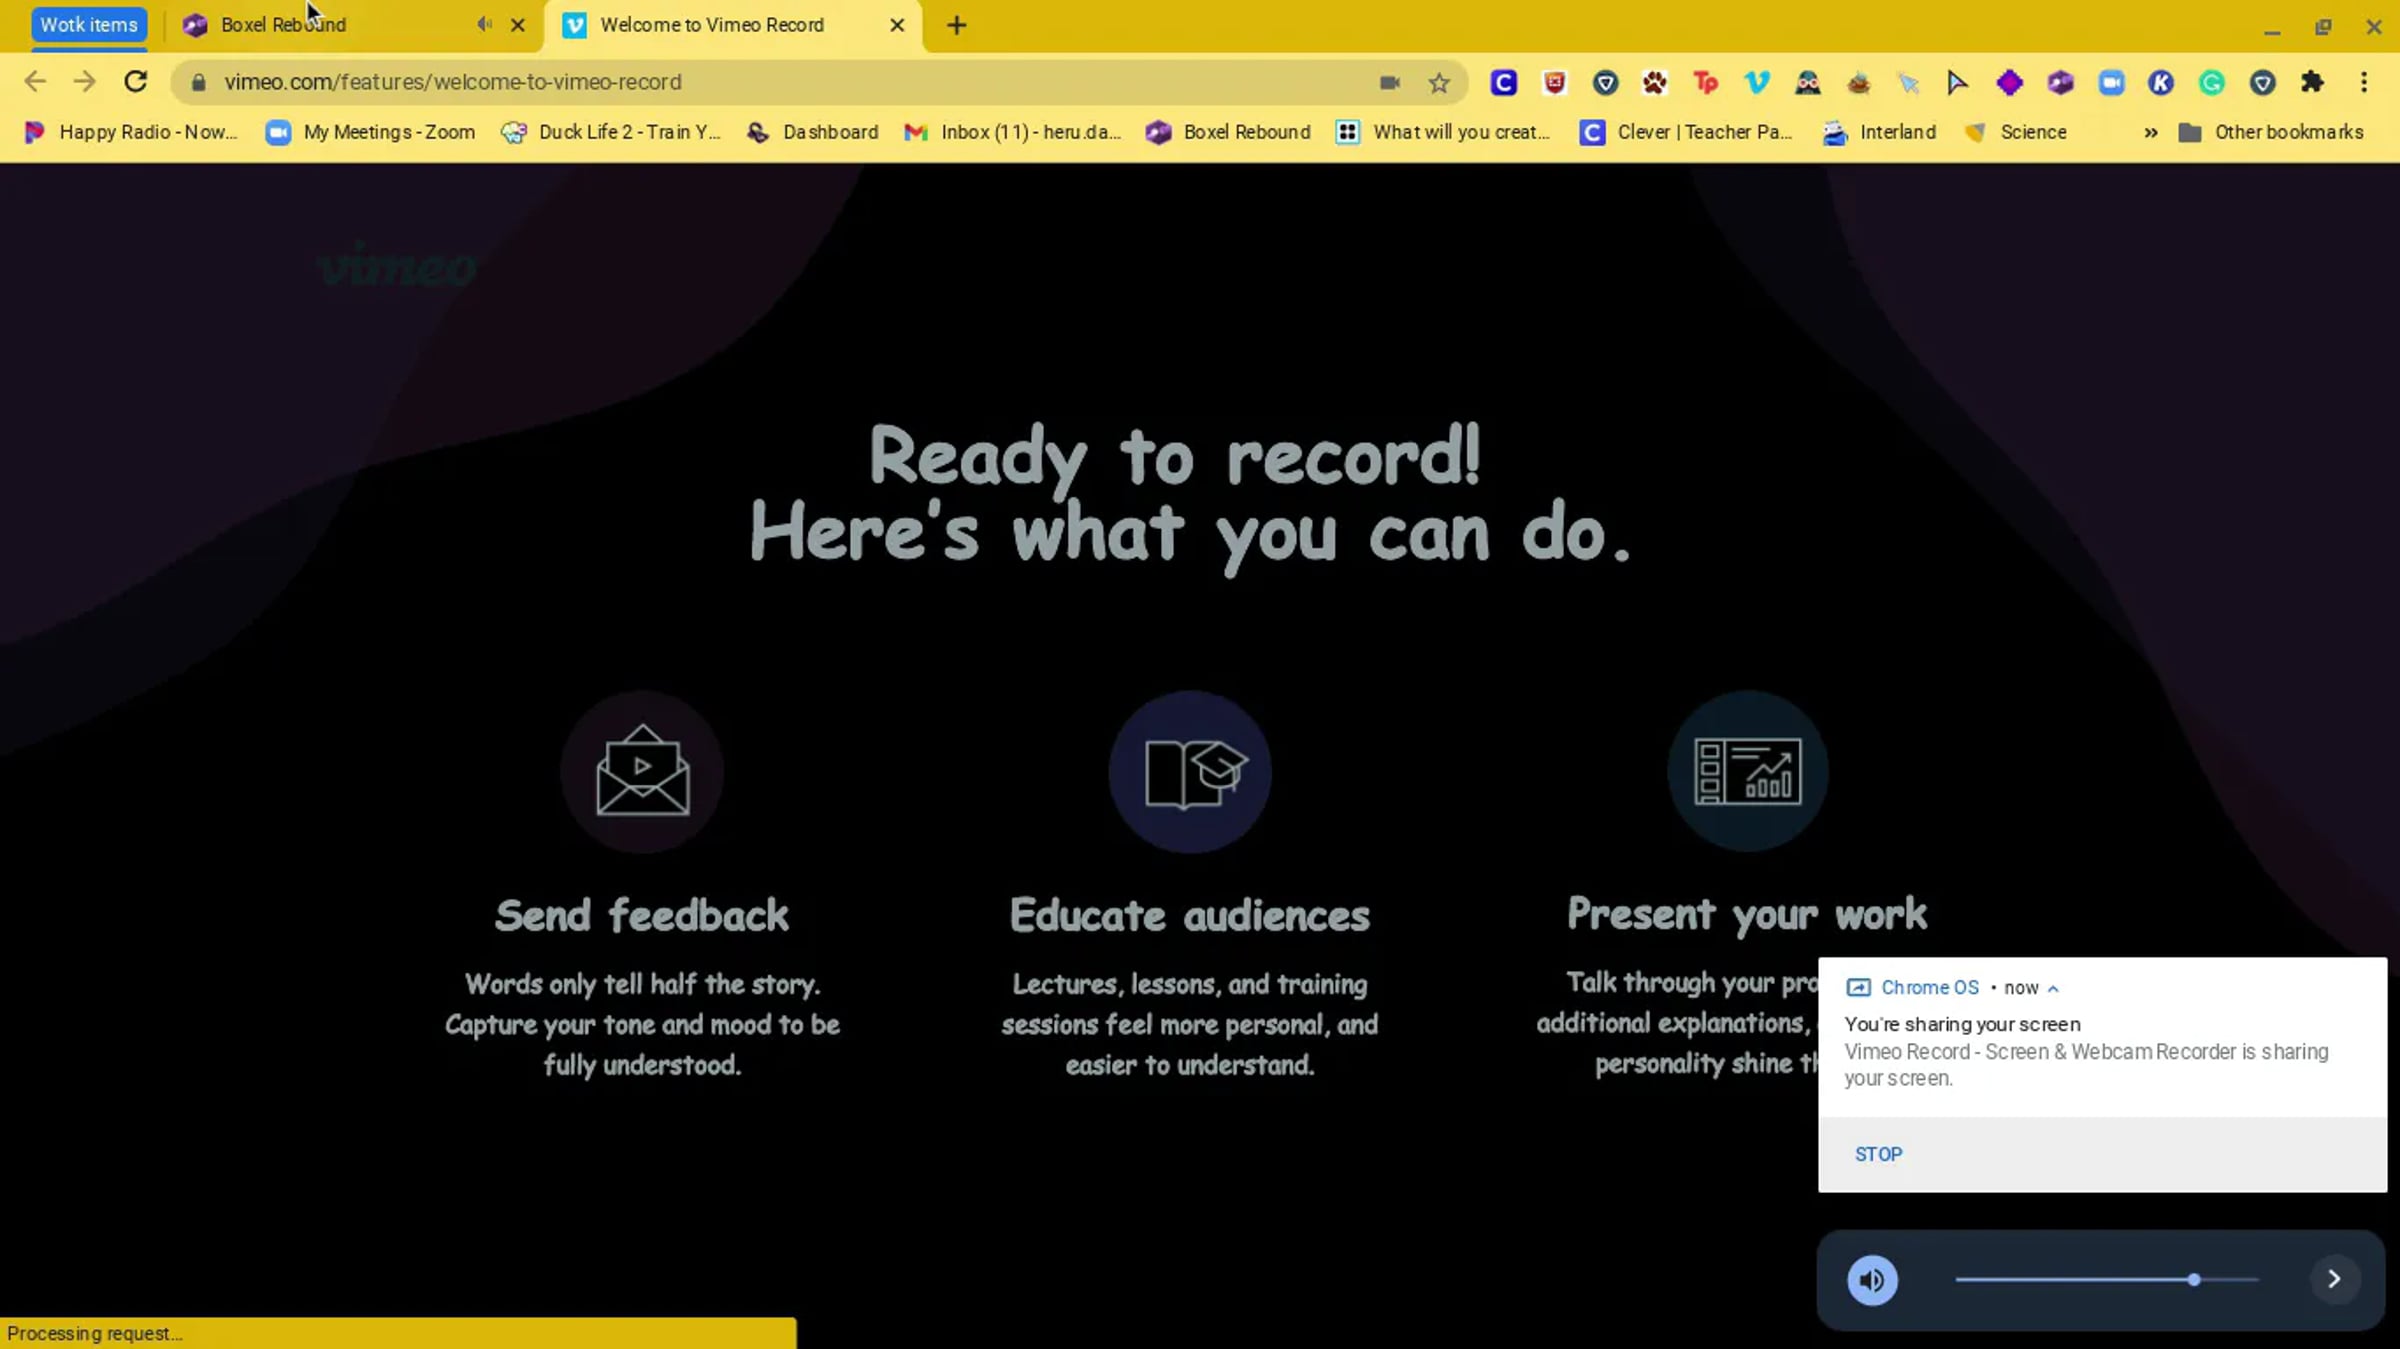Mute the volume with speaker button
The width and height of the screenshot is (2400, 1349).
pyautogui.click(x=1872, y=1279)
